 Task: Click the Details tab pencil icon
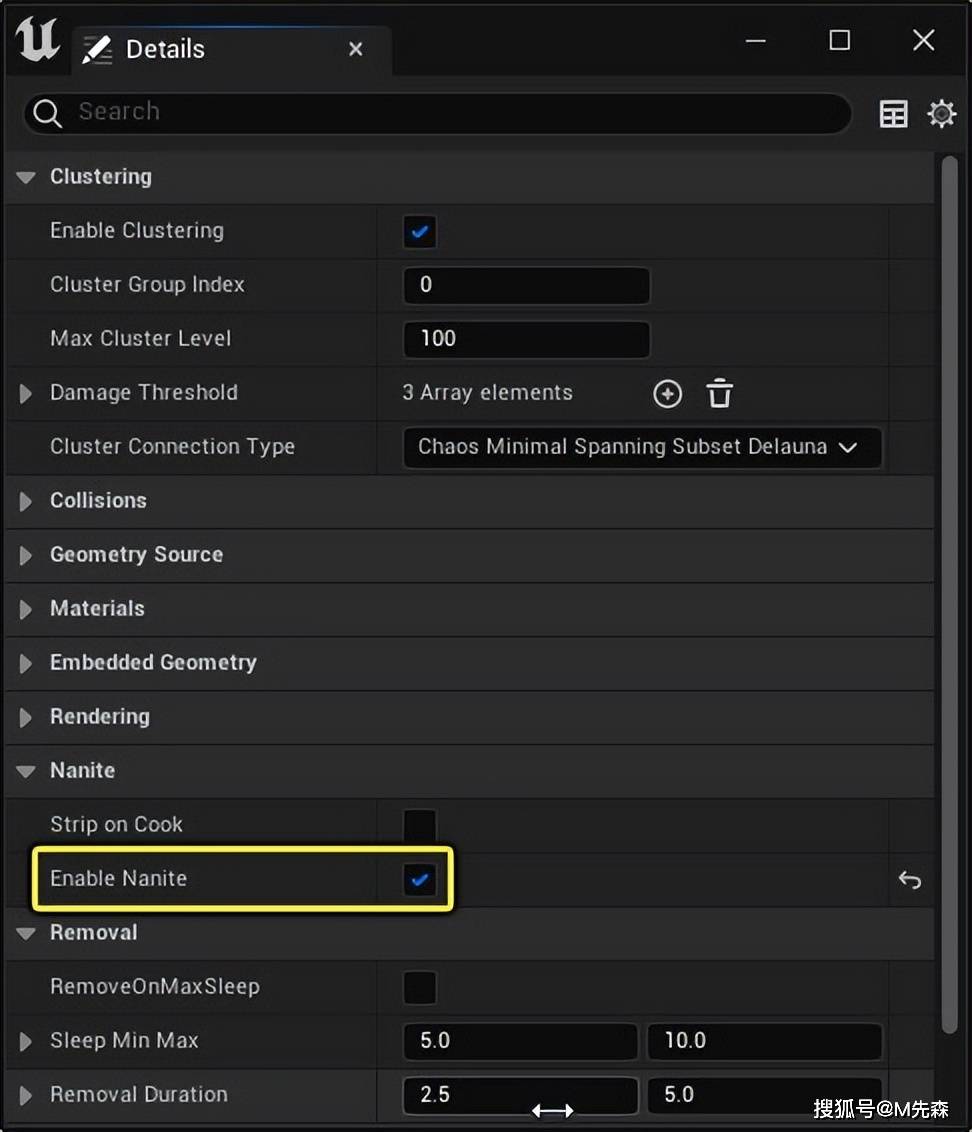pos(97,50)
